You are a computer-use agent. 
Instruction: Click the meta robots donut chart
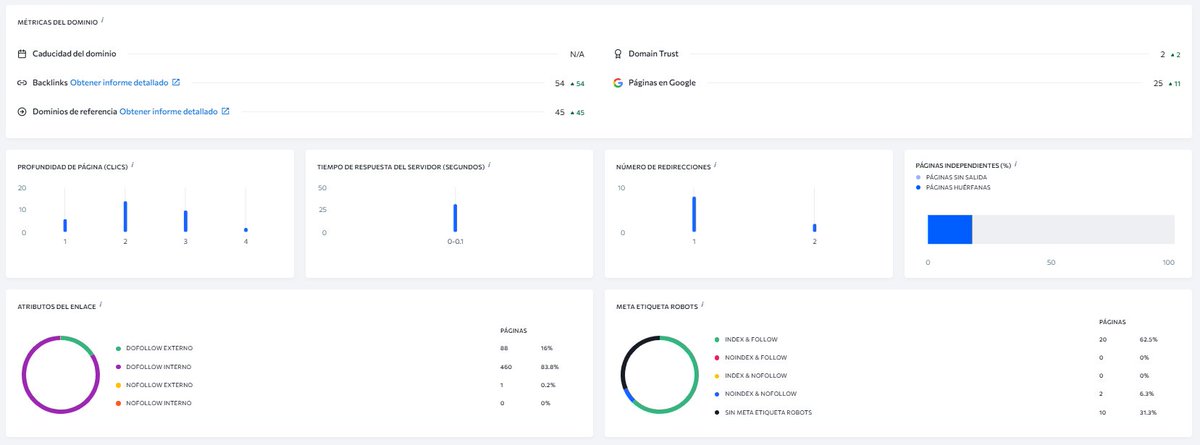pos(659,375)
